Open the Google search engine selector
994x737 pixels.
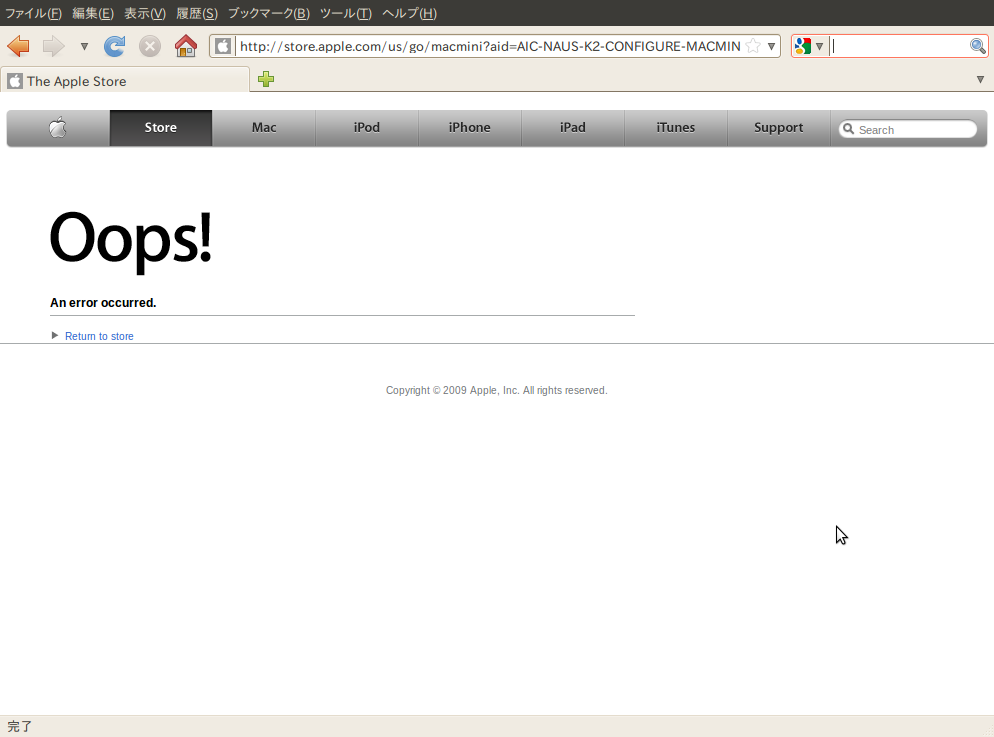click(x=809, y=46)
